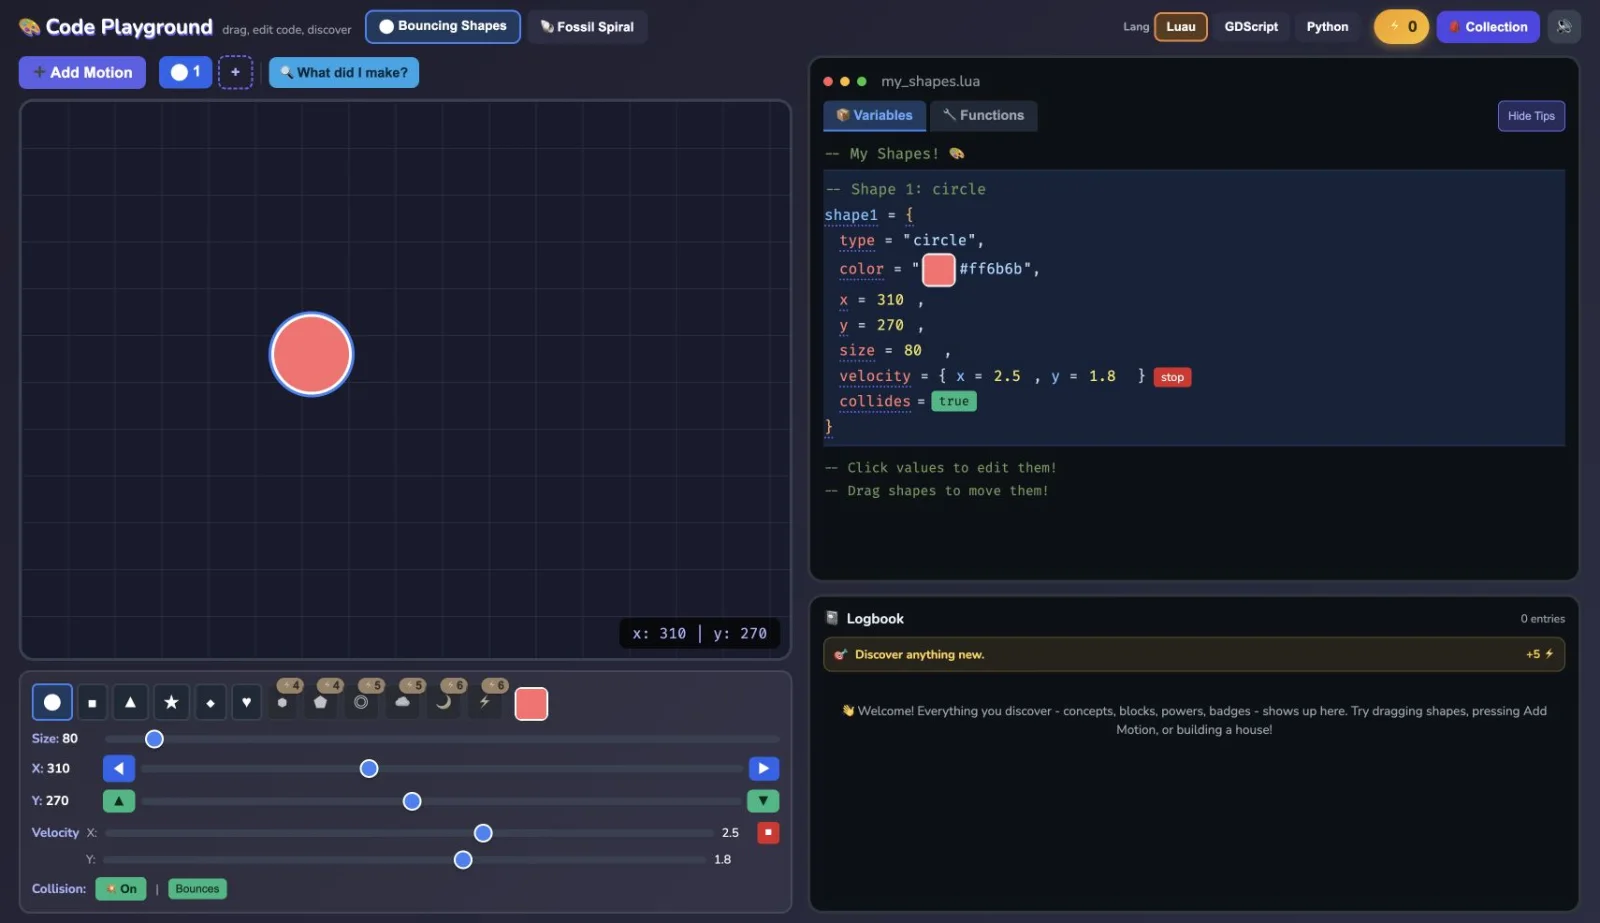Choose the locked lightning bolt shape
The width and height of the screenshot is (1600, 923).
[485, 702]
